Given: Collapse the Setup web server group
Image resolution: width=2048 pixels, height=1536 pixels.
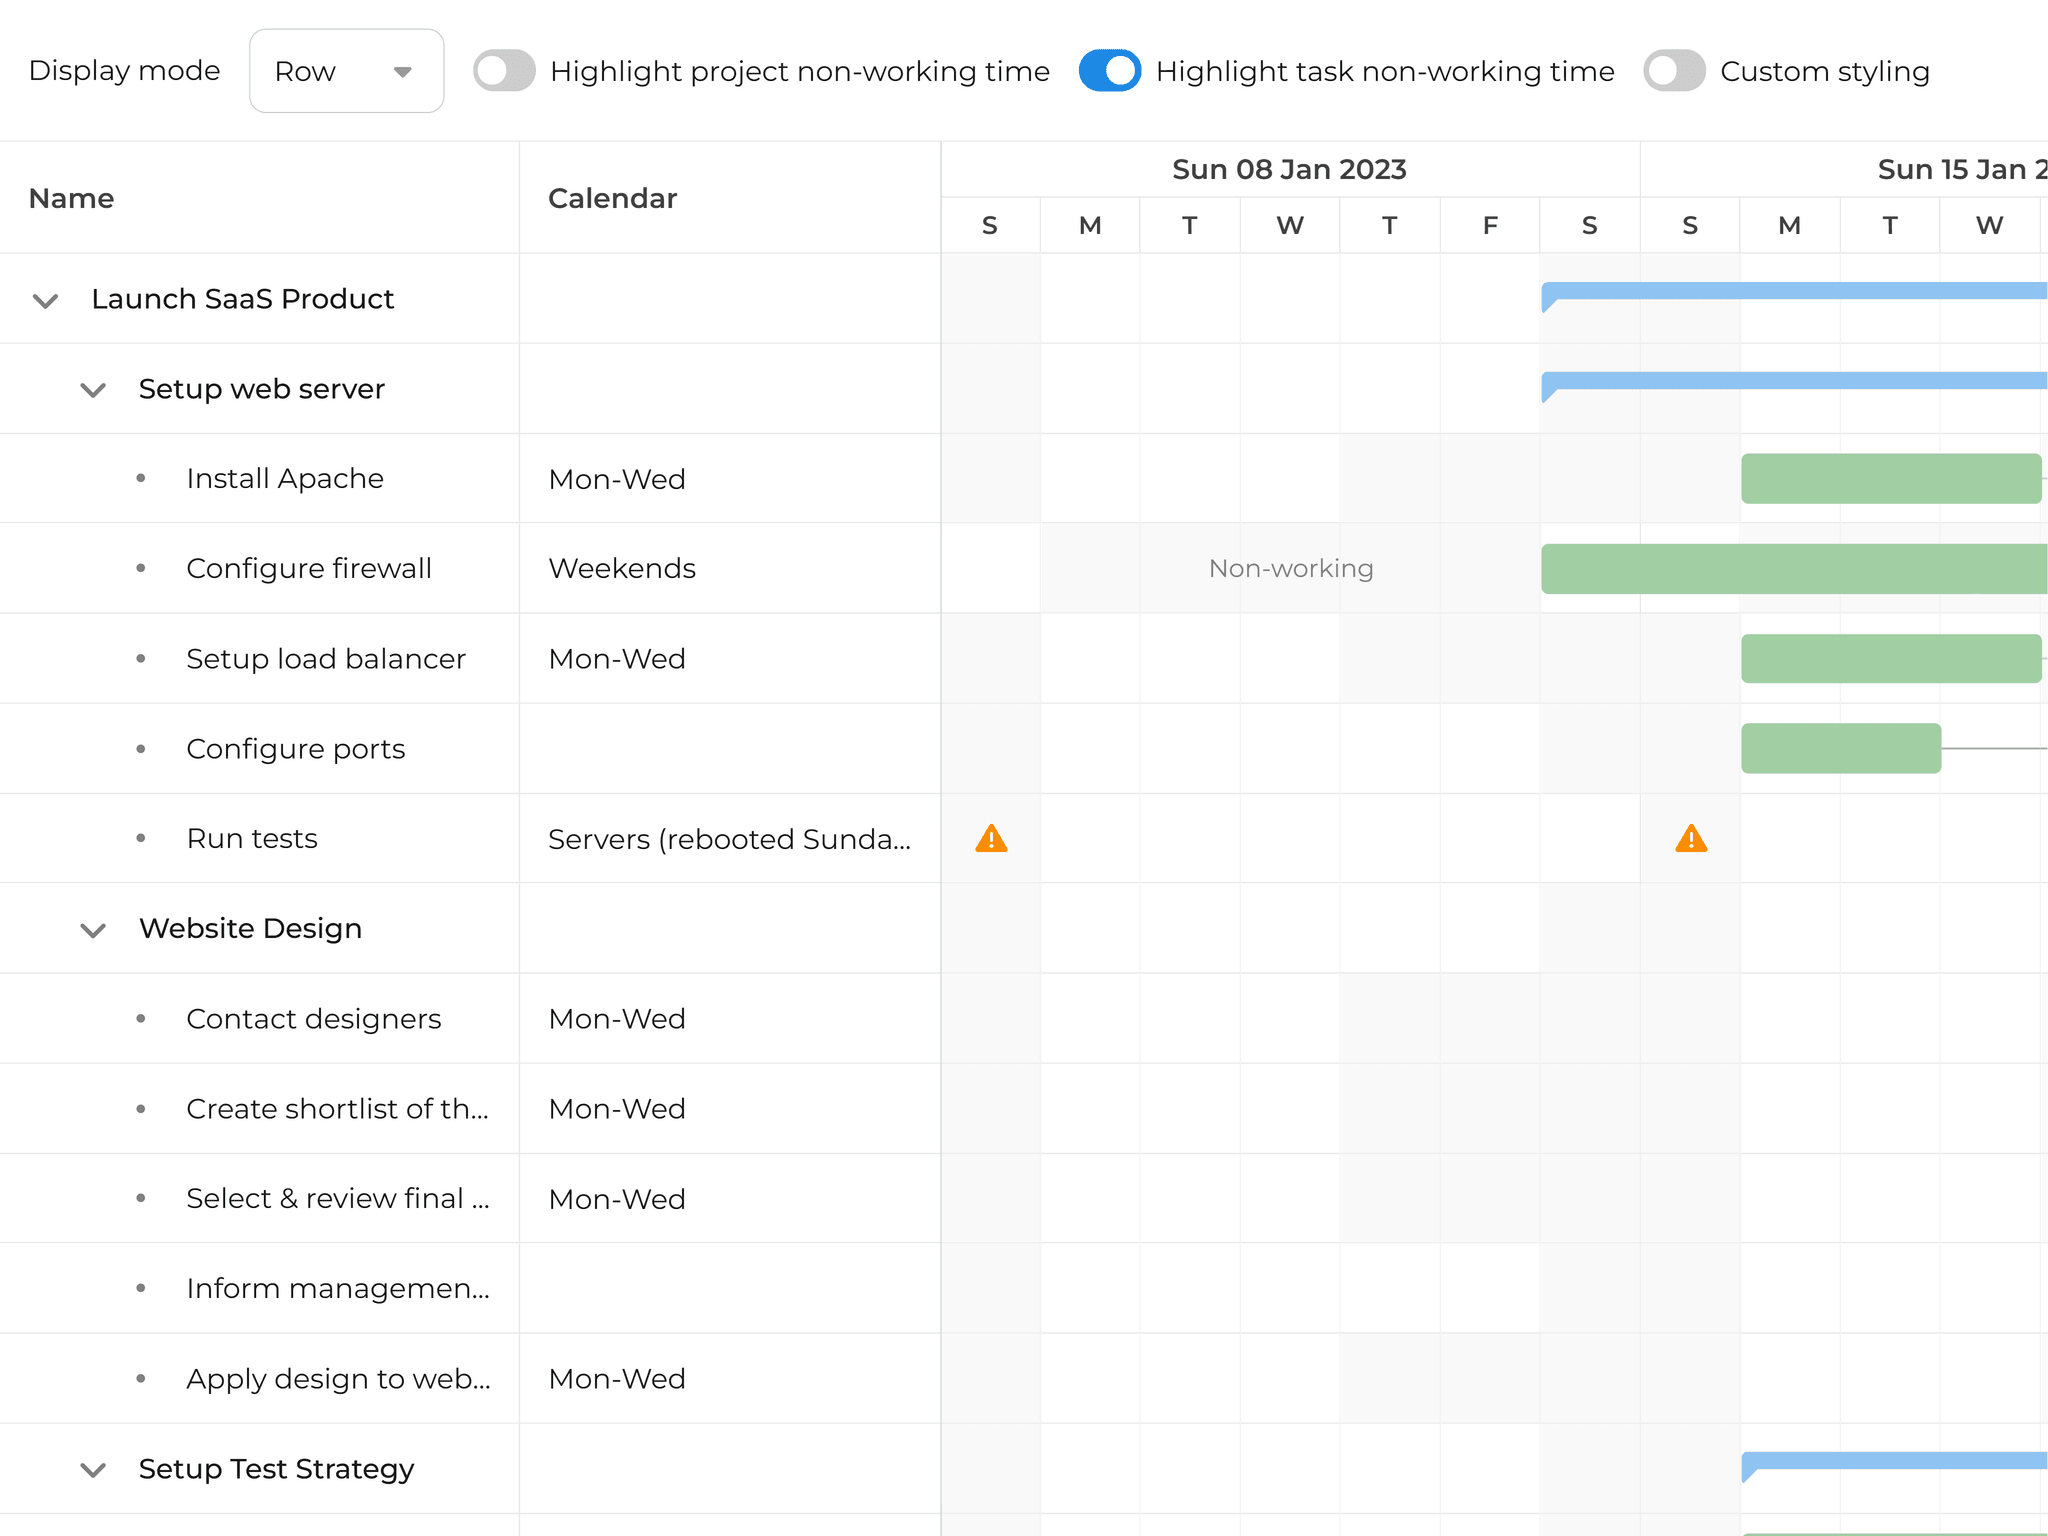Looking at the screenshot, I should (x=92, y=390).
